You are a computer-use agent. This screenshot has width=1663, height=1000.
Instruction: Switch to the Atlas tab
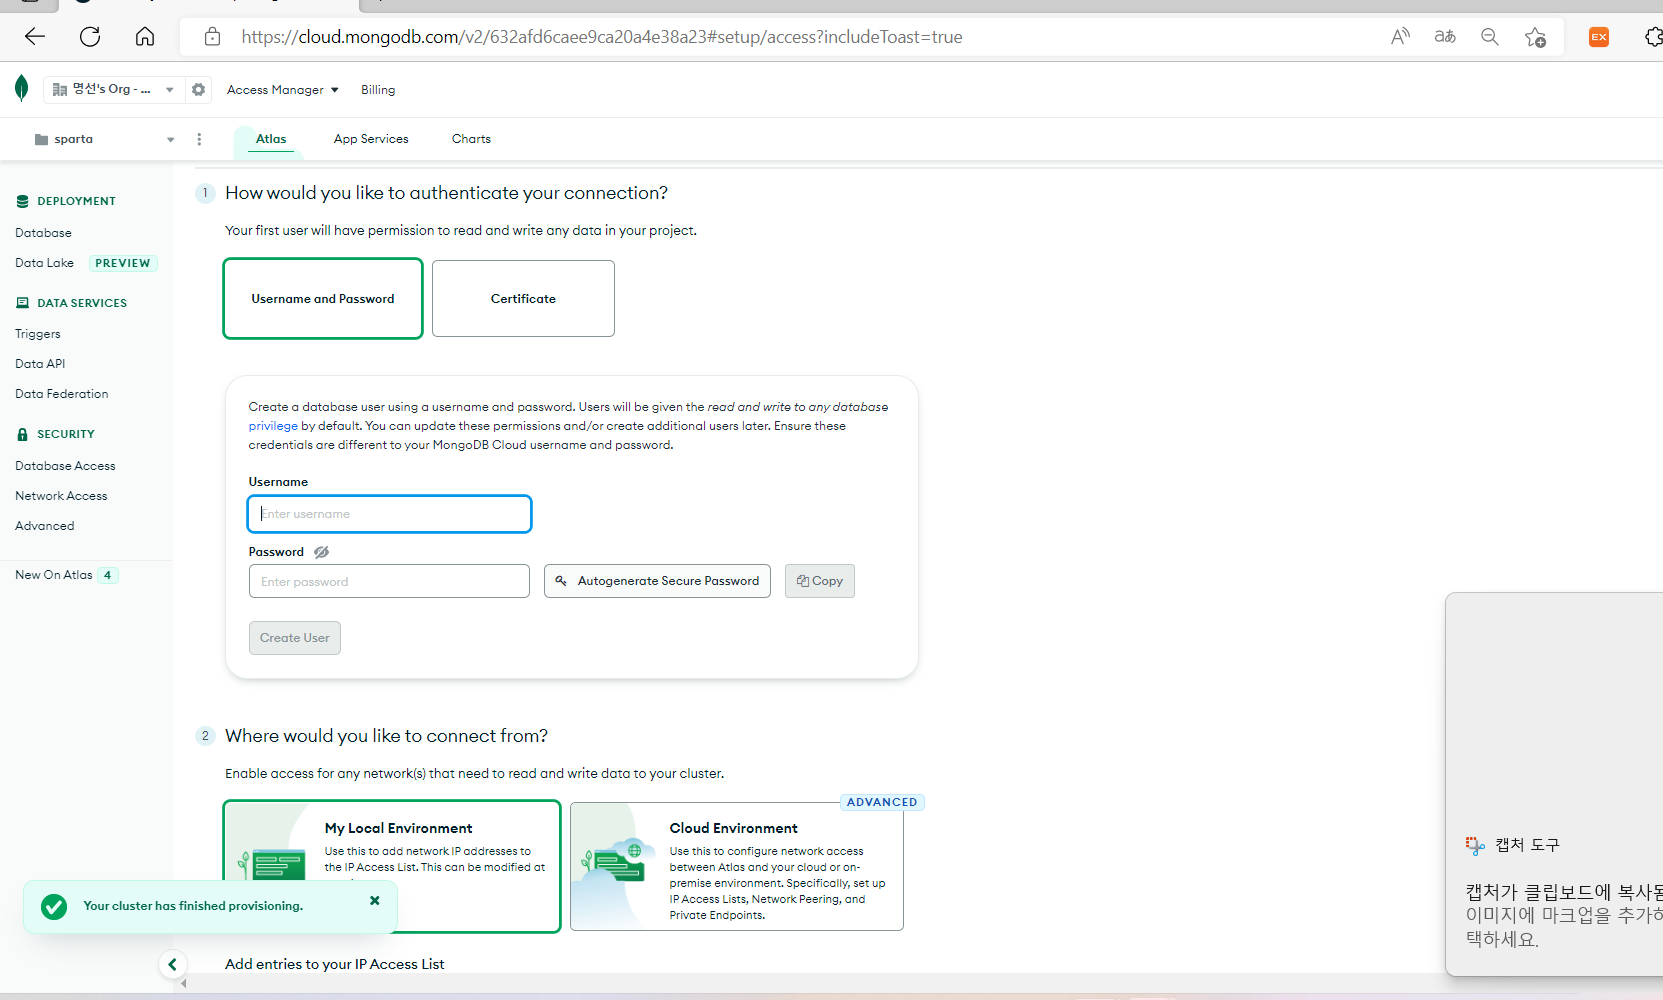point(271,139)
